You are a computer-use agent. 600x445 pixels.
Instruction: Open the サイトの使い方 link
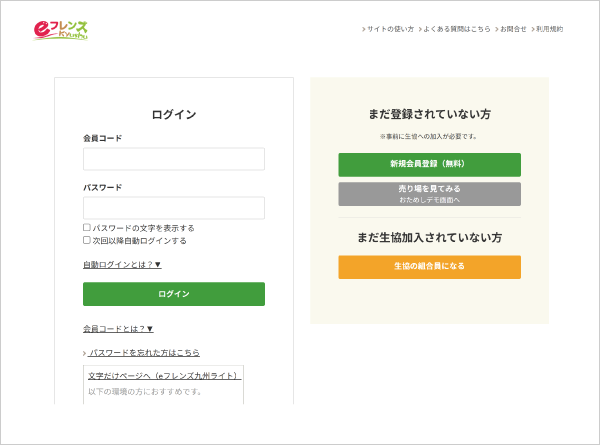389,29
